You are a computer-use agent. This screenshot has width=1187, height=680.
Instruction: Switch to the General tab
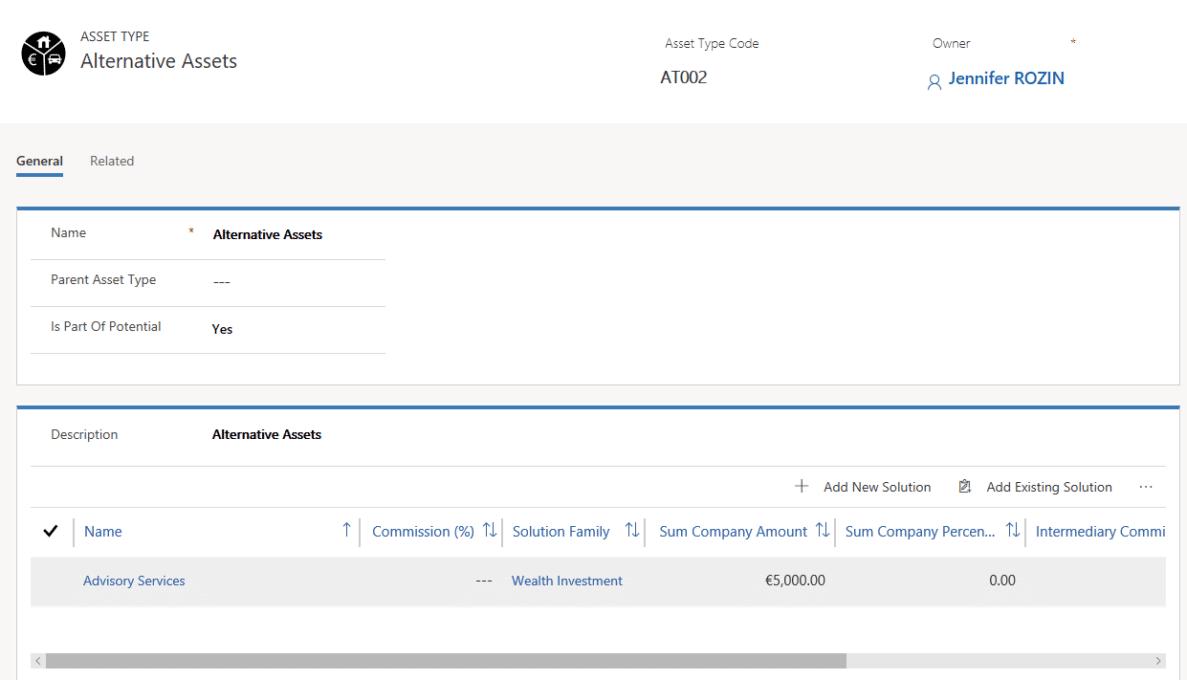[39, 161]
